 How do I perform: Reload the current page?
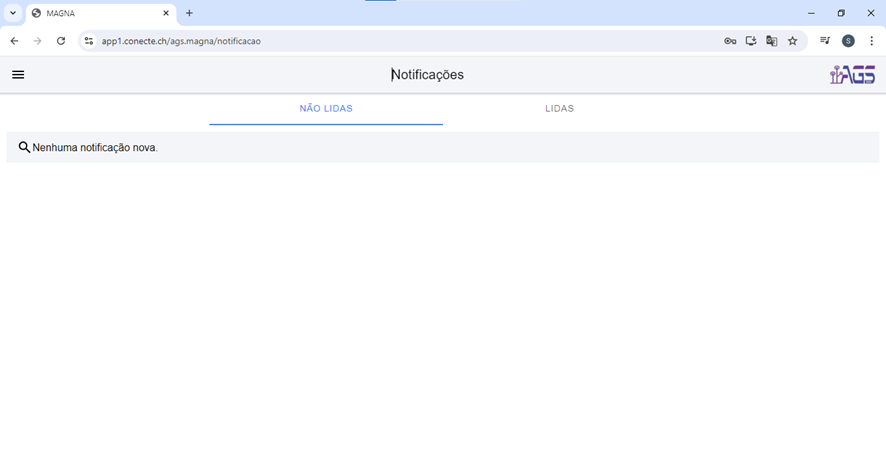[61, 41]
